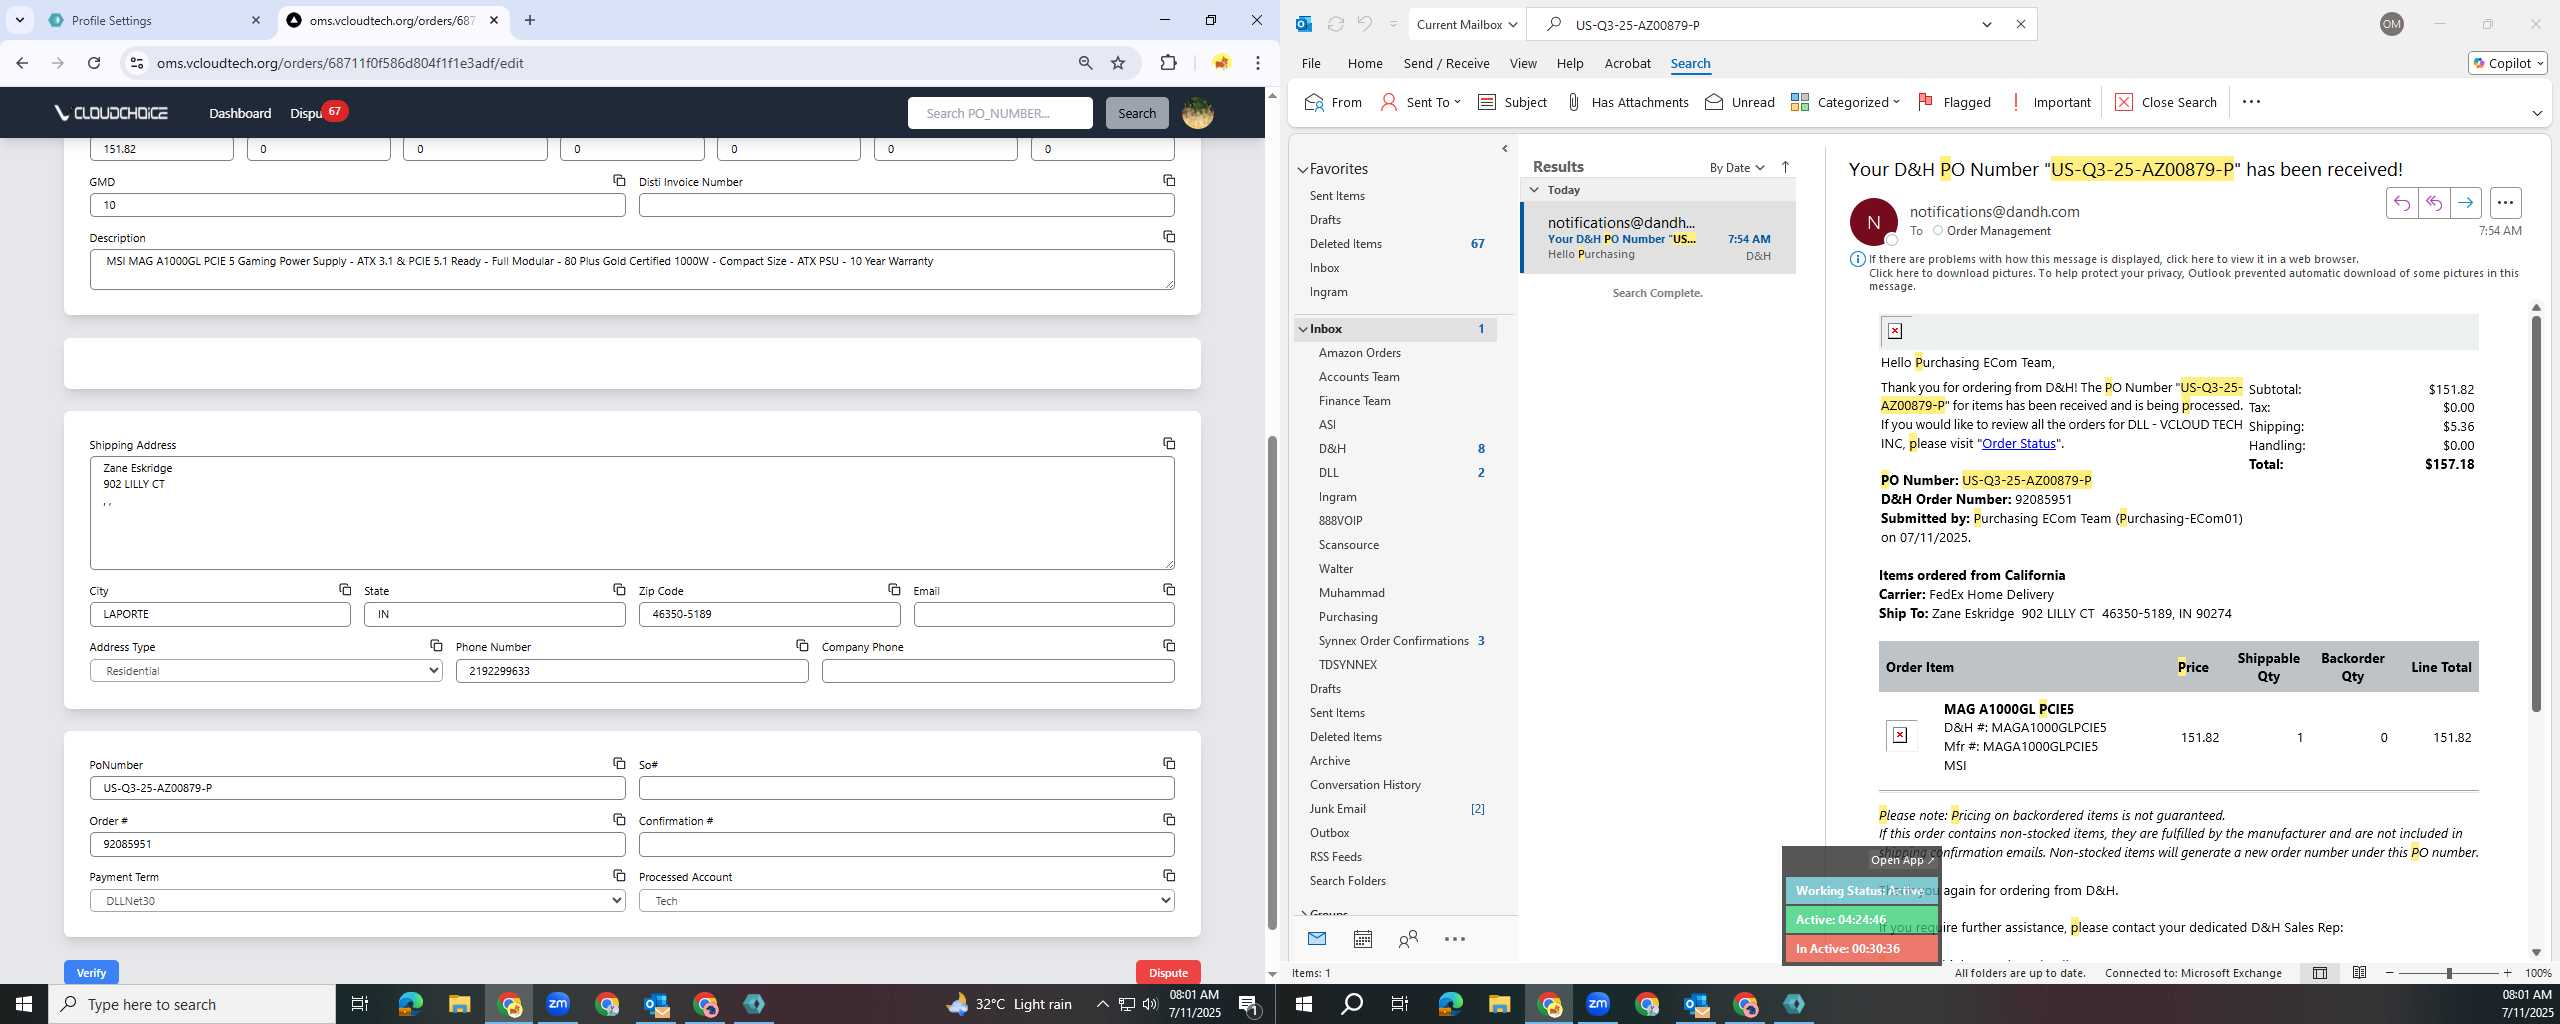Collapse the Inbox folder tree
The height and width of the screenshot is (1024, 2560).
(x=1303, y=329)
